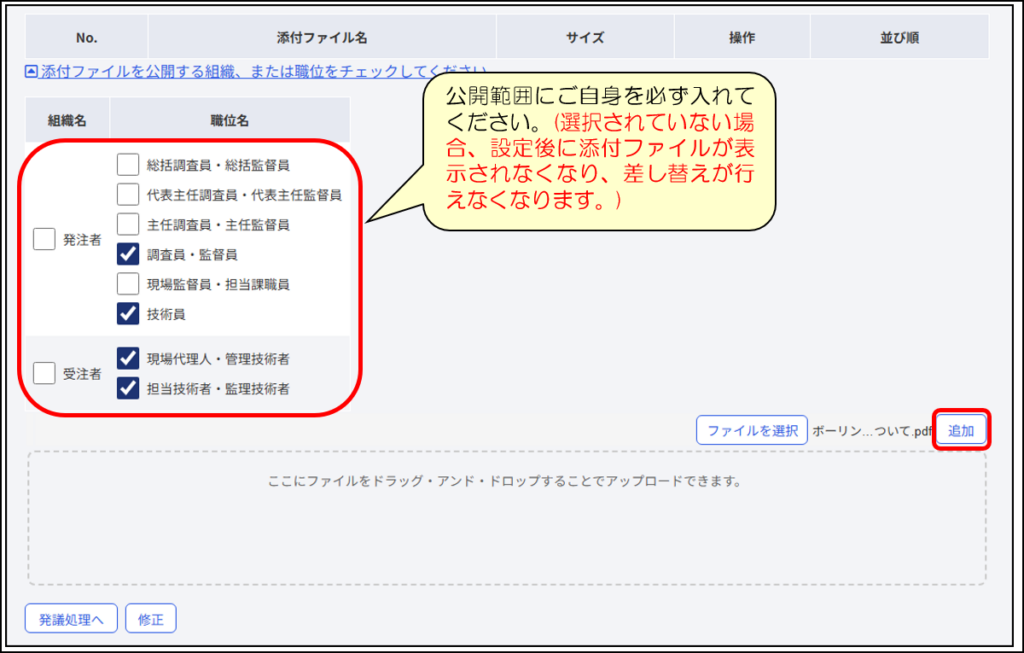Check the 現場監督員・担当課職員 checkbox
The height and width of the screenshot is (653, 1024).
click(x=128, y=284)
